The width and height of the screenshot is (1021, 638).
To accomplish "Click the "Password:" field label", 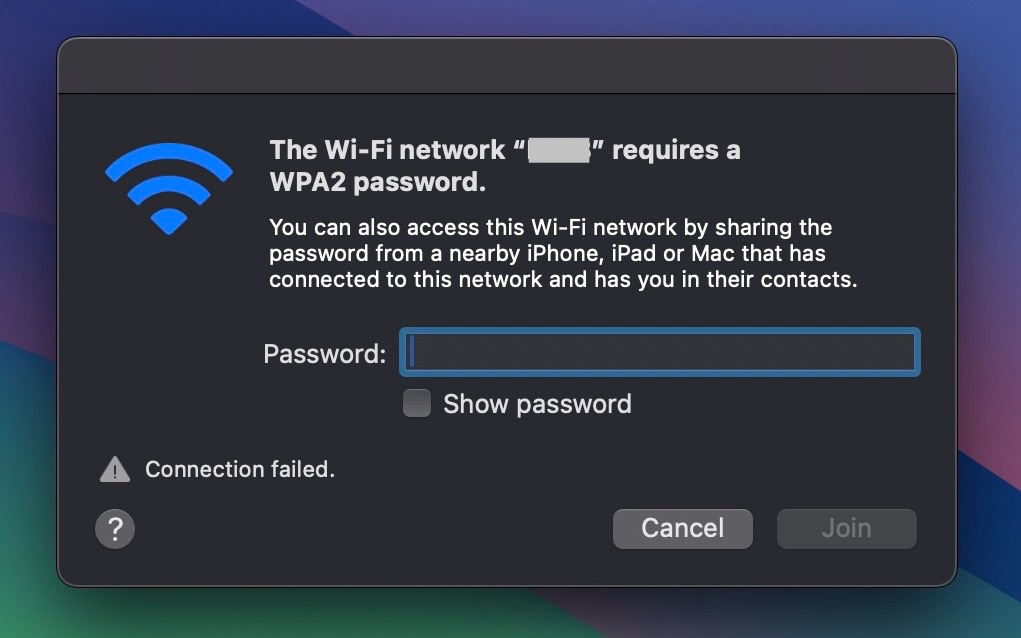I will point(324,353).
